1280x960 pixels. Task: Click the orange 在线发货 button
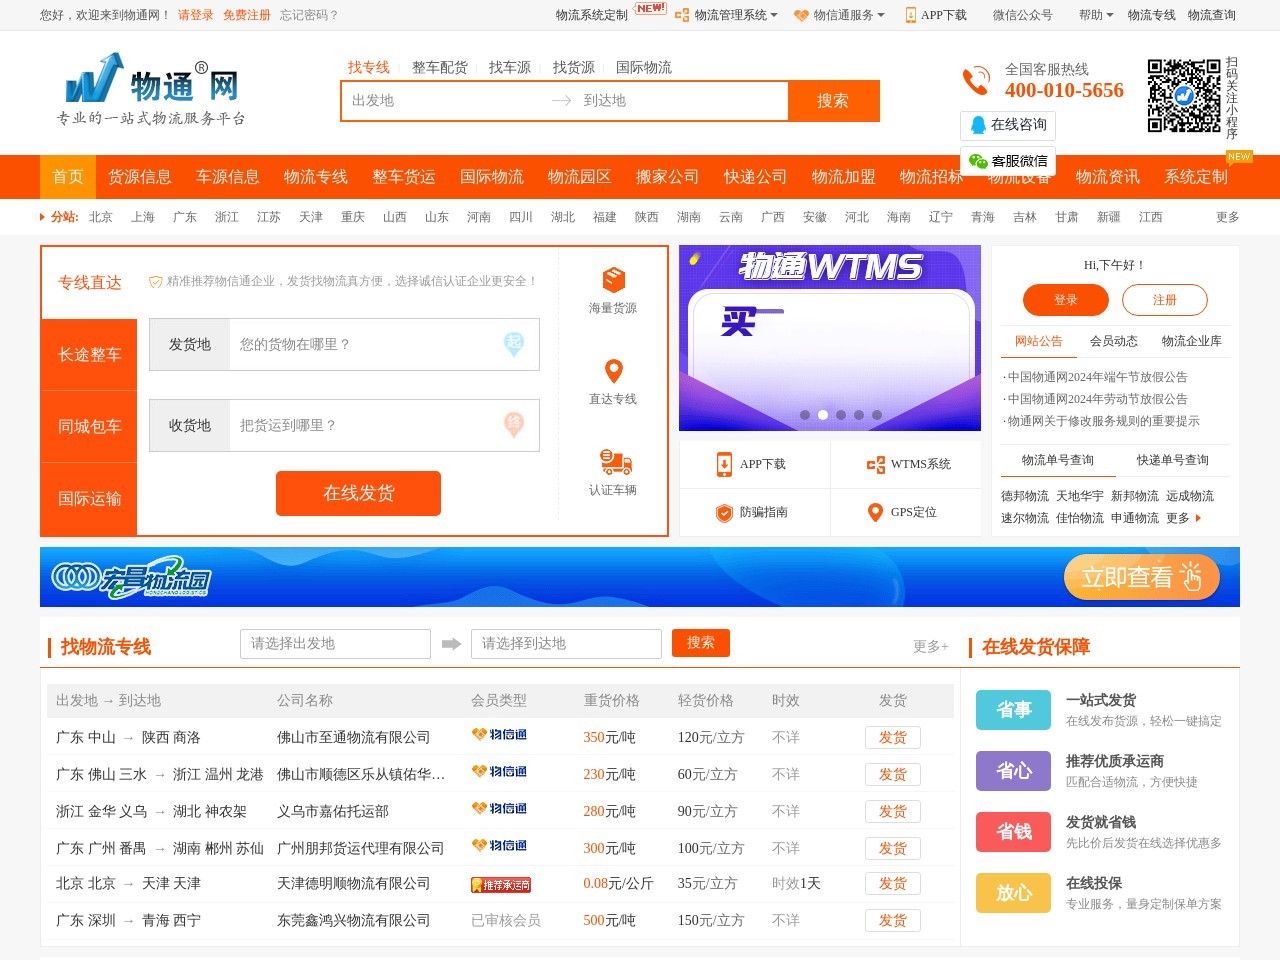358,493
